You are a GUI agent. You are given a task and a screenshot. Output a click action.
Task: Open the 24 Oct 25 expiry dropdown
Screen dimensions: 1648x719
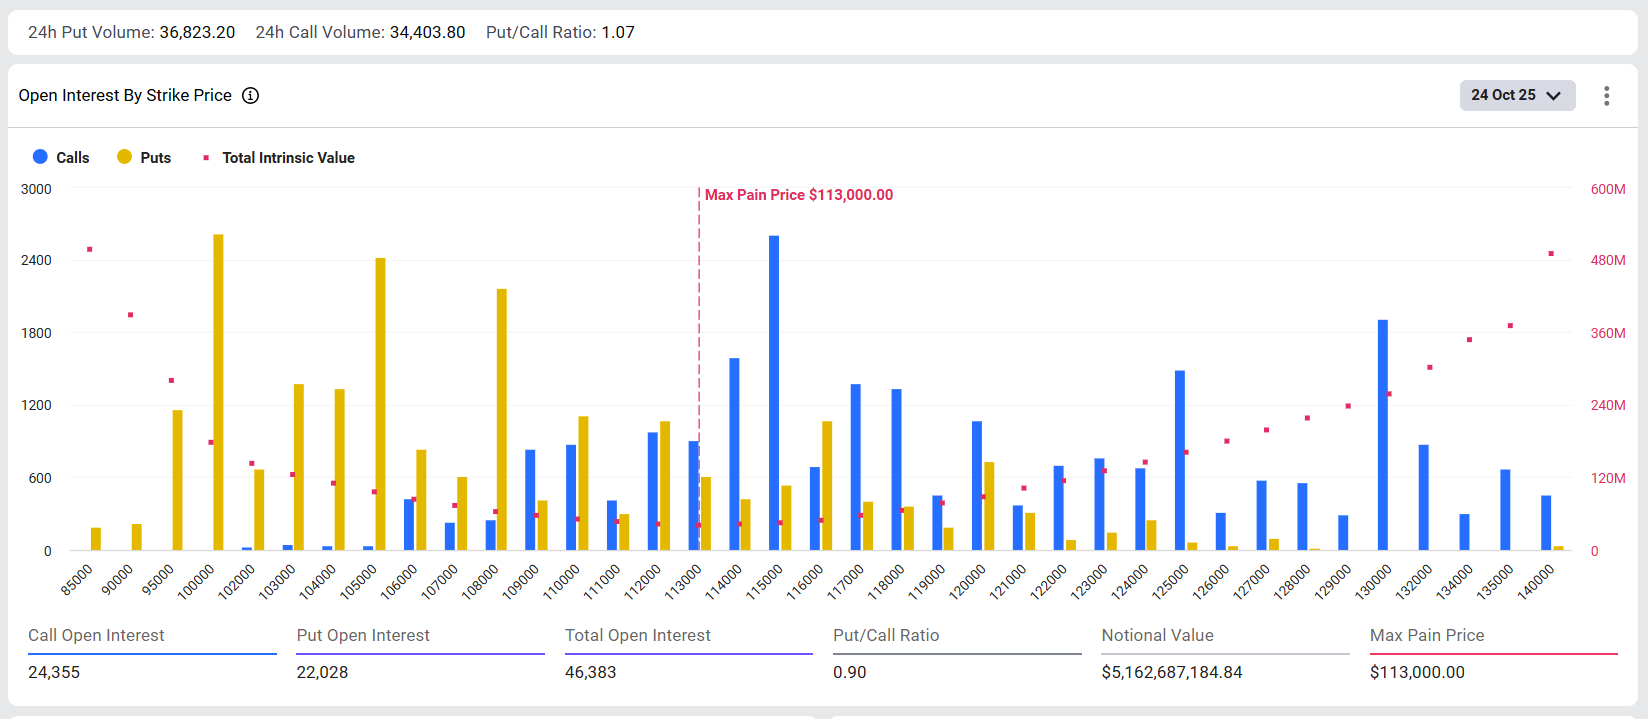pyautogui.click(x=1516, y=95)
